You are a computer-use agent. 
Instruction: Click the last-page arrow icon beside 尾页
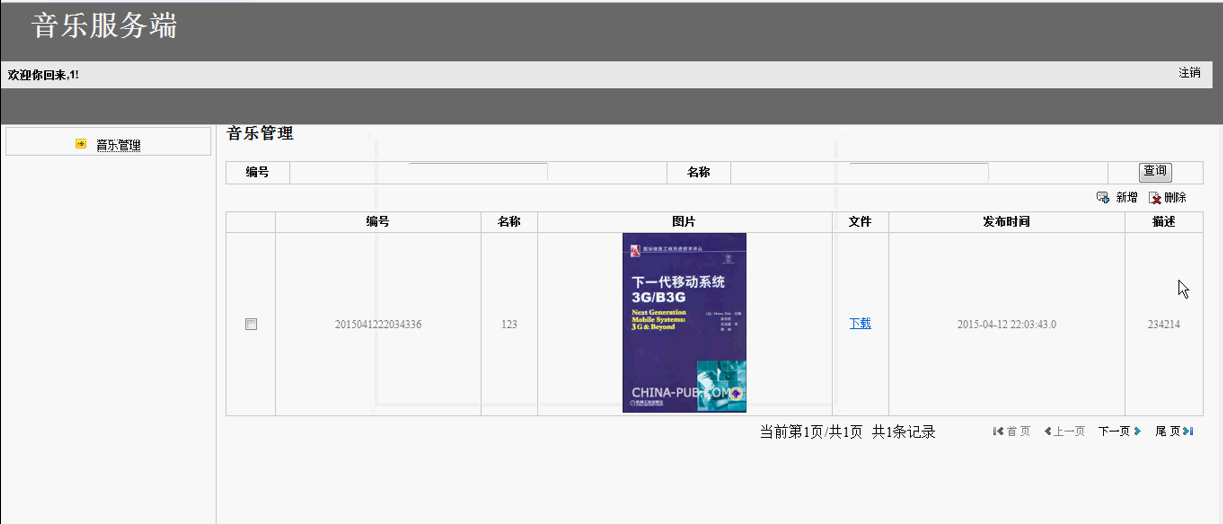[1188, 431]
